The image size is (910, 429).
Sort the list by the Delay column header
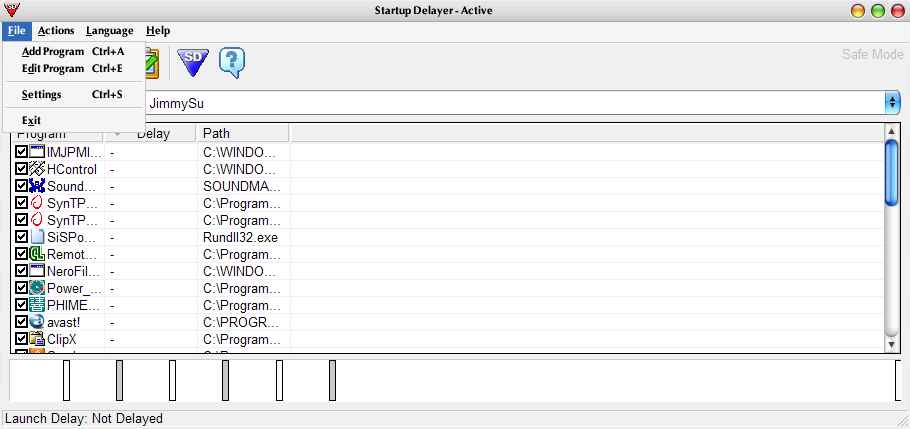coord(150,134)
